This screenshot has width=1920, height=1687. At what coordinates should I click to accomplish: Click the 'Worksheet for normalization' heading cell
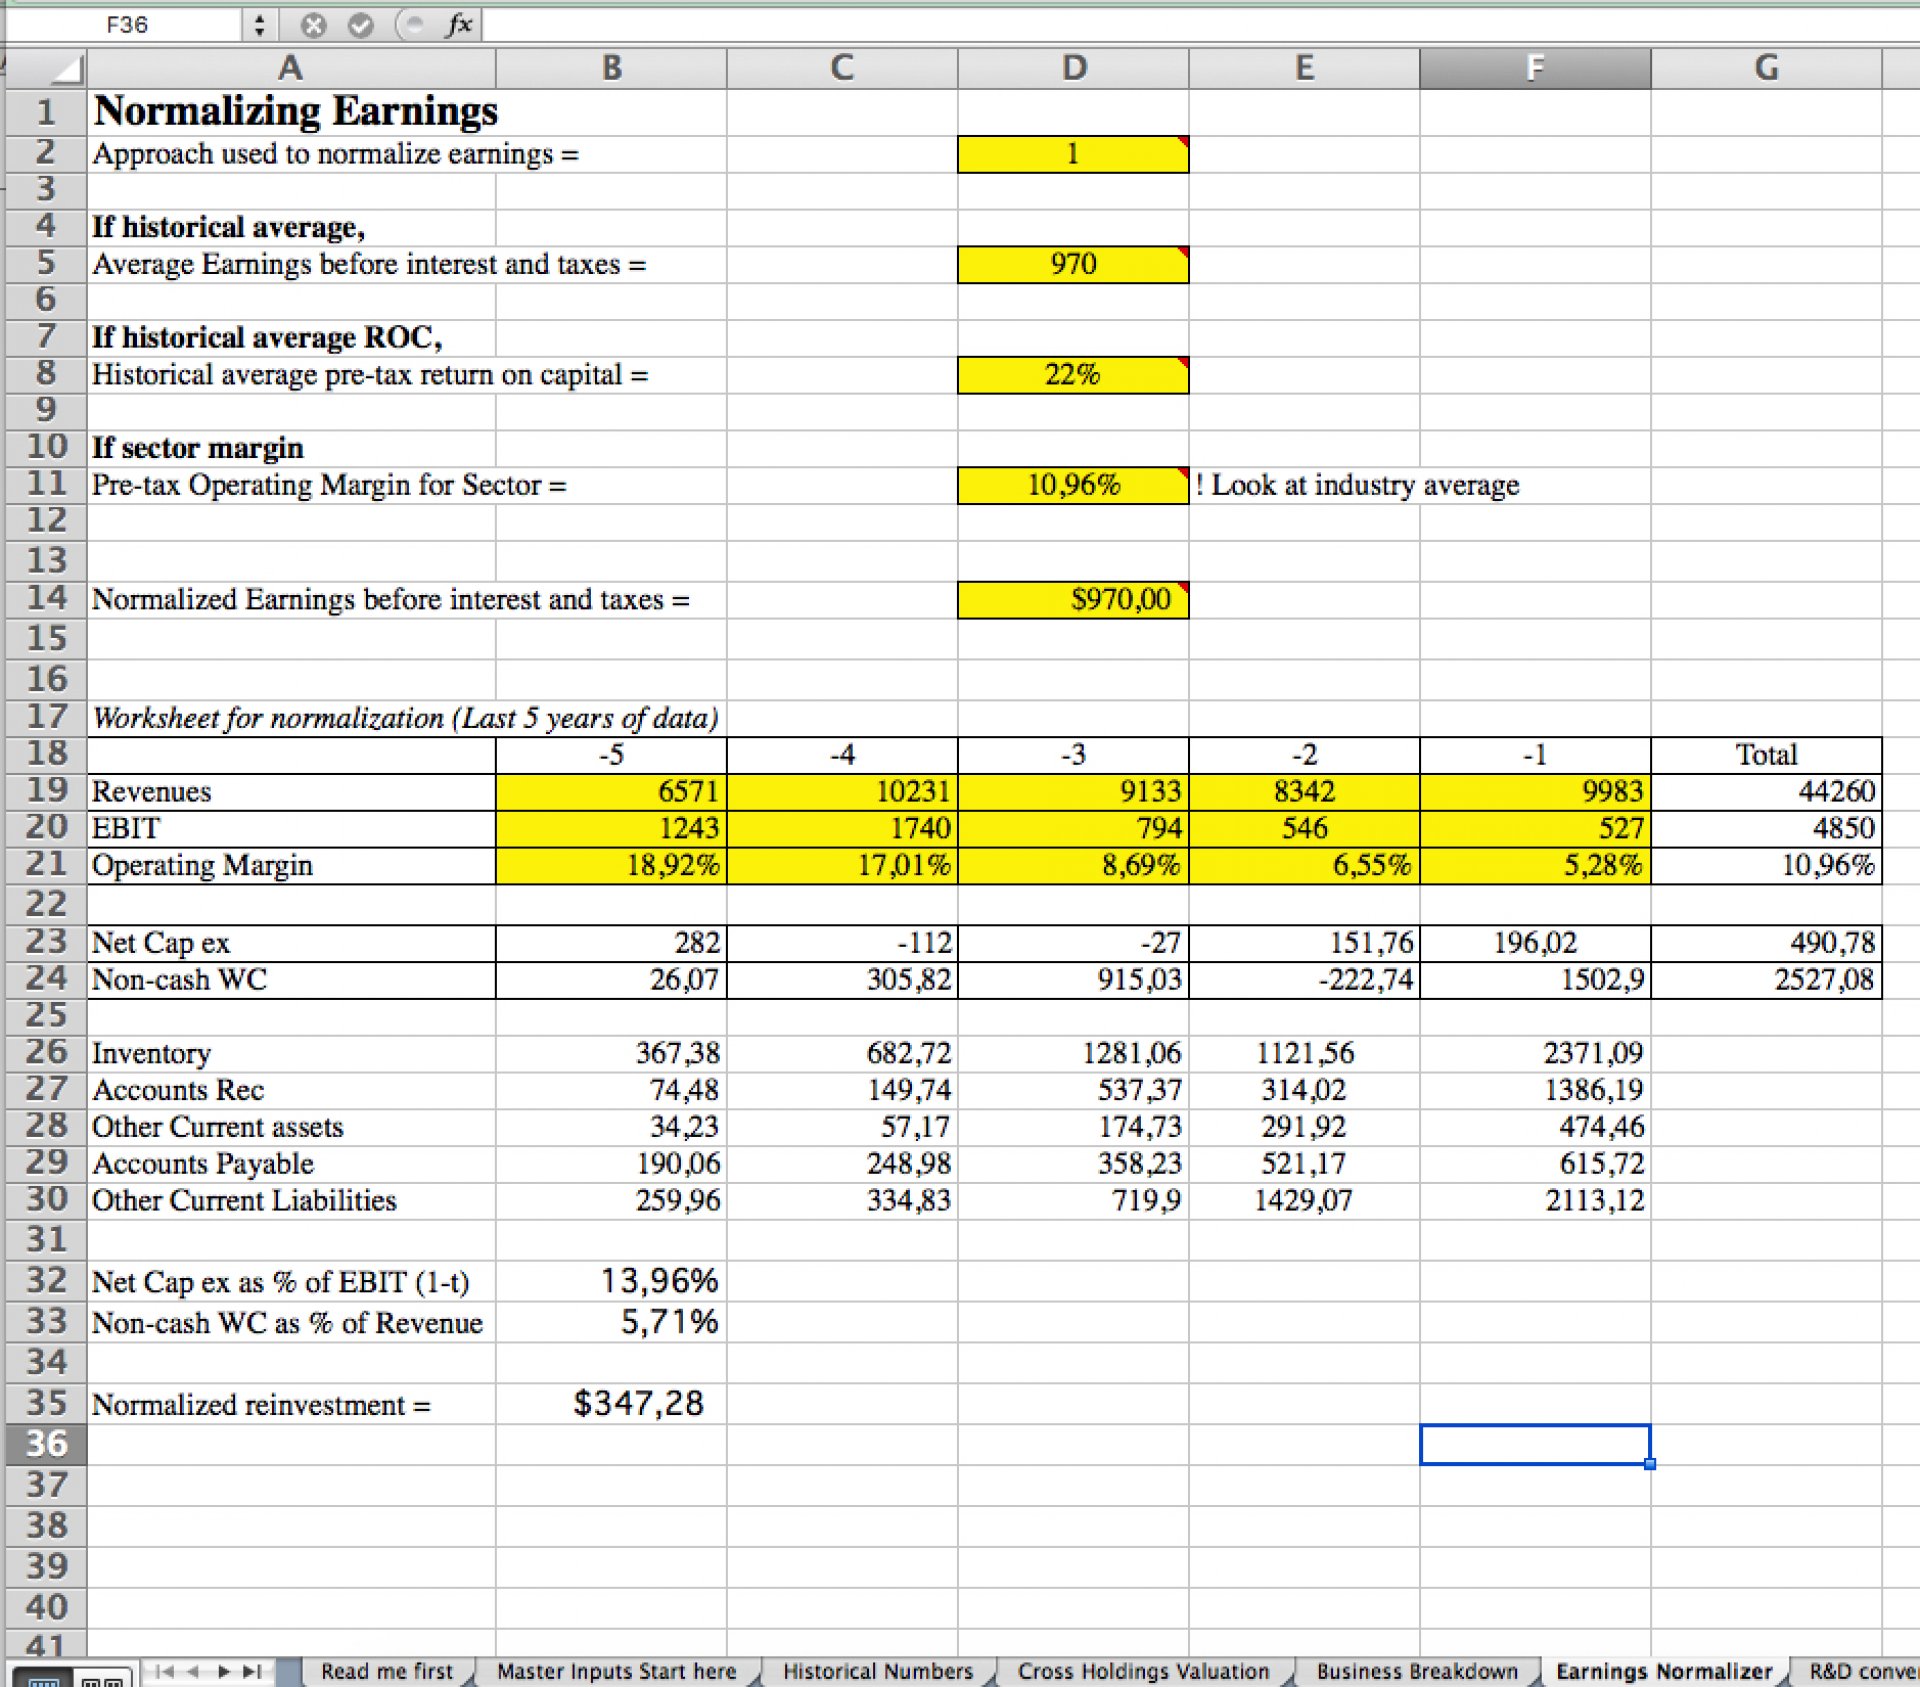(x=406, y=718)
